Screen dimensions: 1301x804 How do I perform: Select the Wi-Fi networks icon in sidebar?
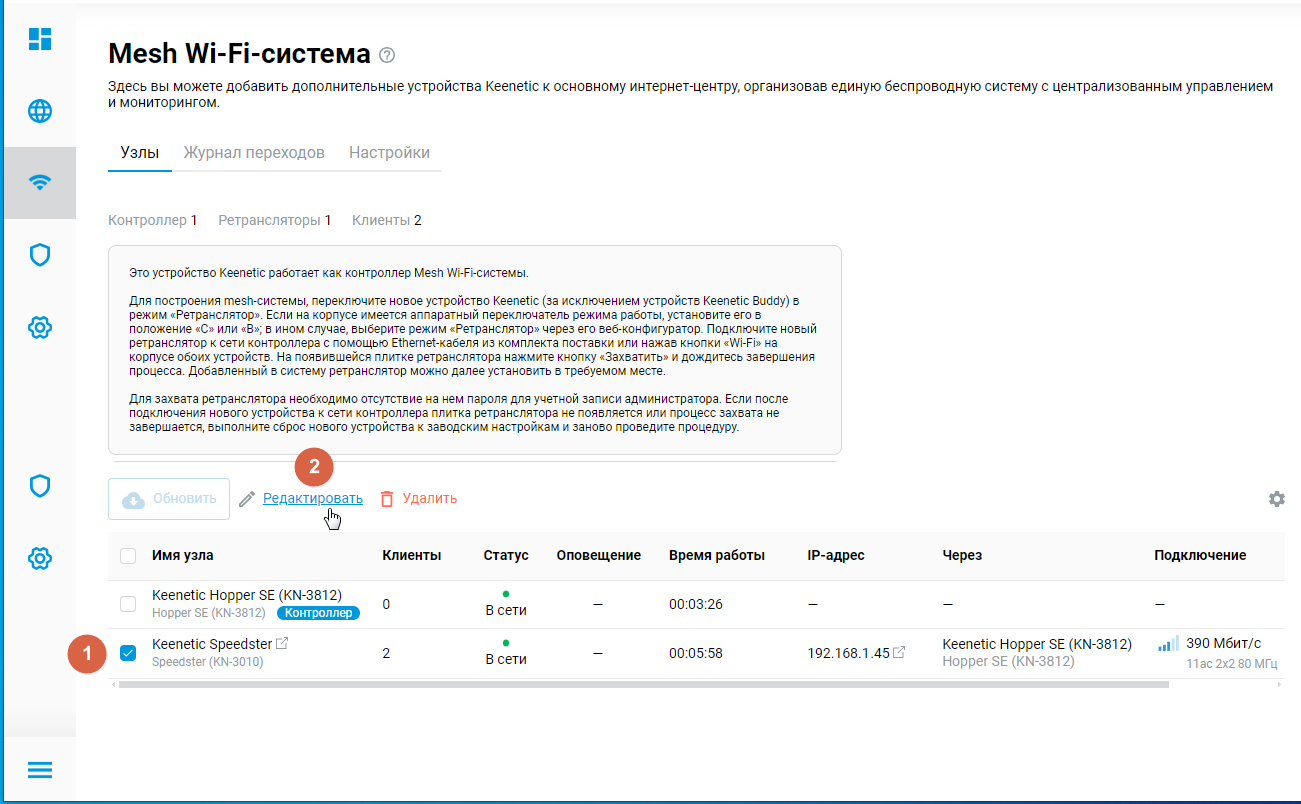click(x=40, y=183)
